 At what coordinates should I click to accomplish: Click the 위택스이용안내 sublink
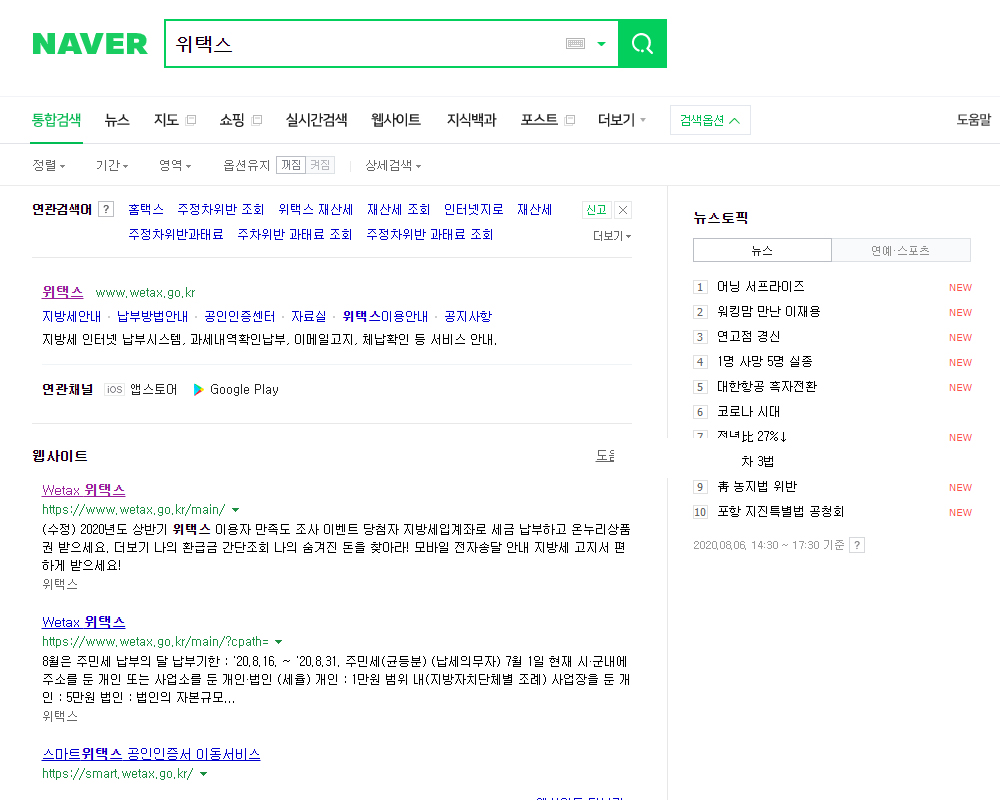click(x=385, y=316)
